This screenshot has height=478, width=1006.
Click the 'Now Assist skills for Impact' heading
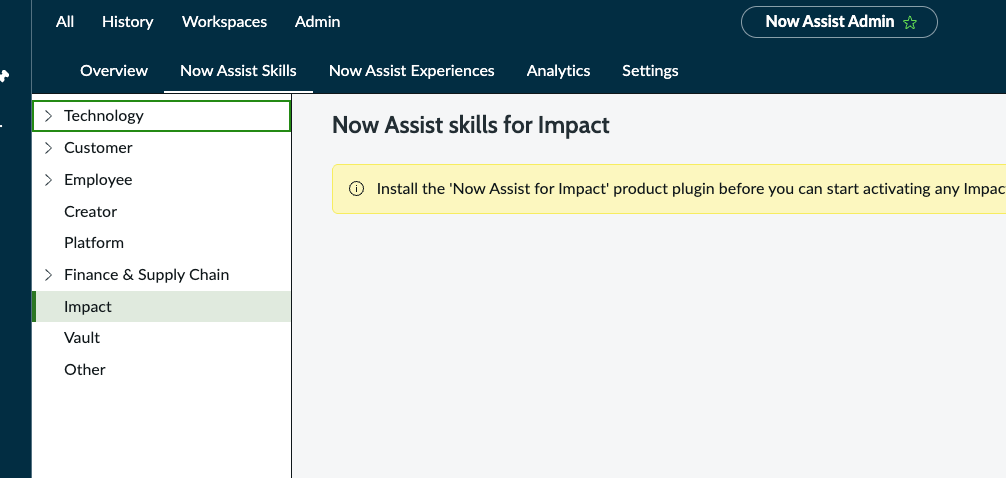471,125
